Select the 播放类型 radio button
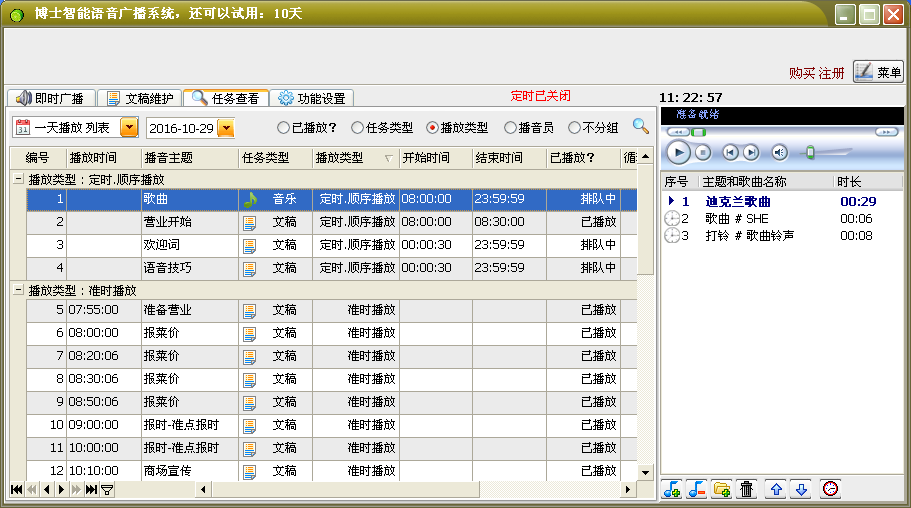 tap(432, 127)
